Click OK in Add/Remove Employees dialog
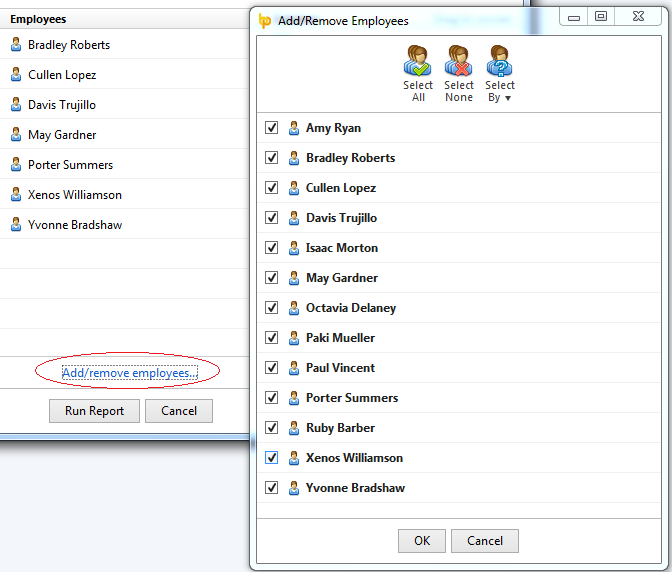The height and width of the screenshot is (572, 672). [x=422, y=541]
